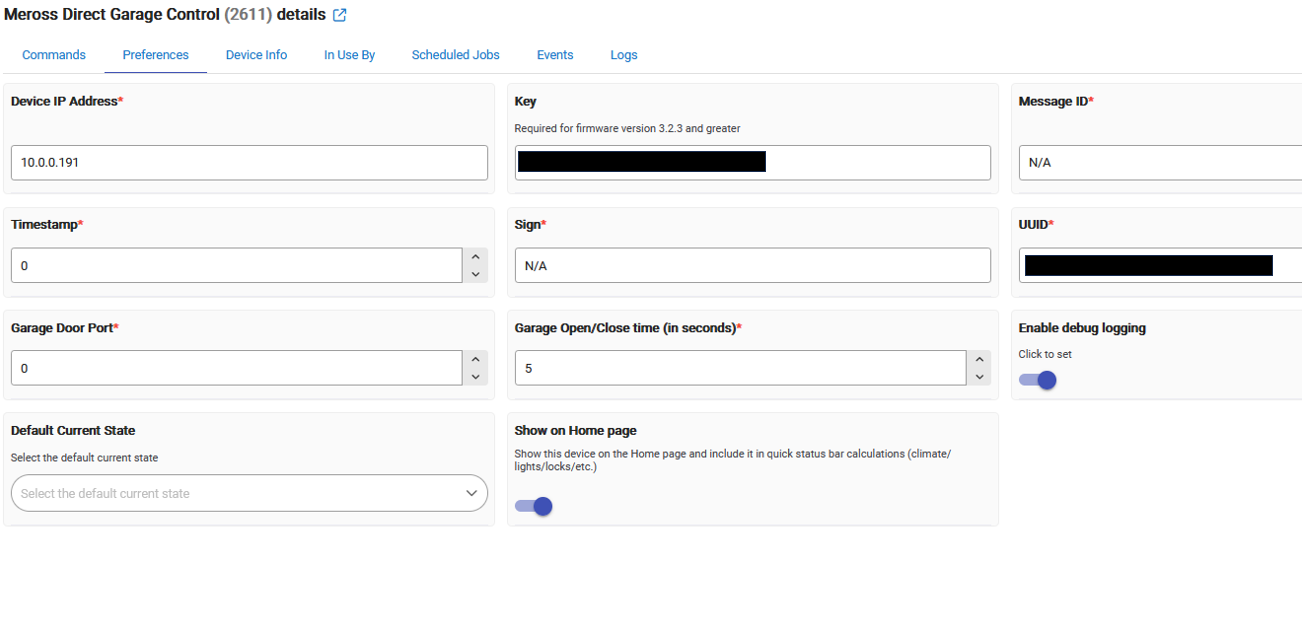This screenshot has width=1302, height=628.
Task: Toggle Enable debug logging switch
Action: click(x=1038, y=380)
